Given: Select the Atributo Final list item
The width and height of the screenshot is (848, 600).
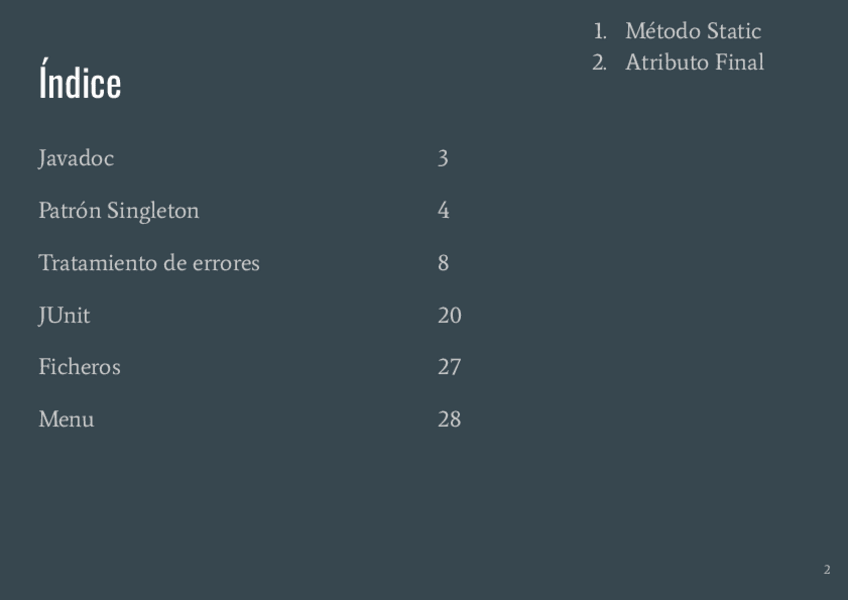Looking at the screenshot, I should click(694, 62).
